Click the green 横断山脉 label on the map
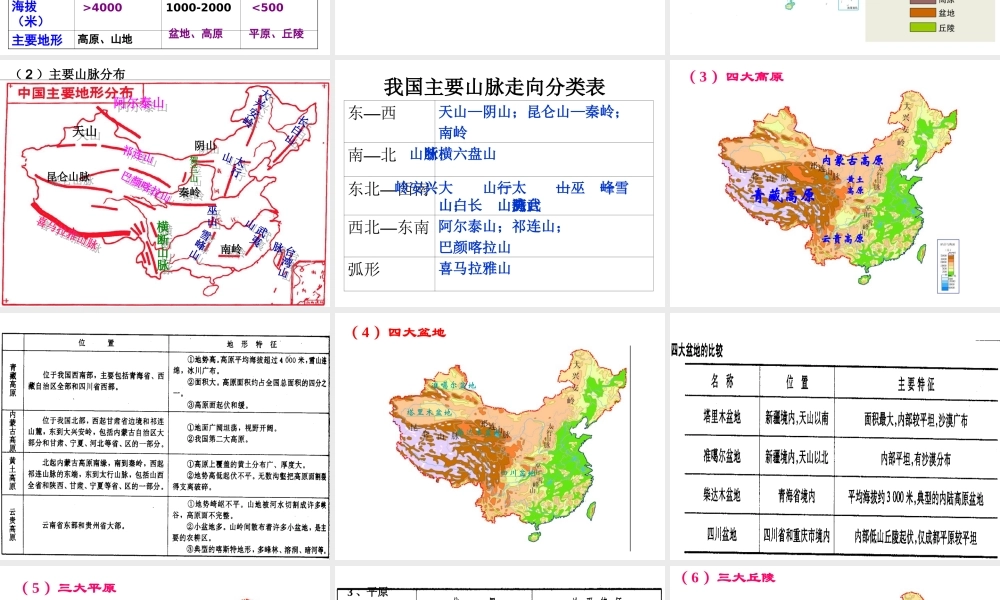The width and height of the screenshot is (1000, 600). point(163,245)
